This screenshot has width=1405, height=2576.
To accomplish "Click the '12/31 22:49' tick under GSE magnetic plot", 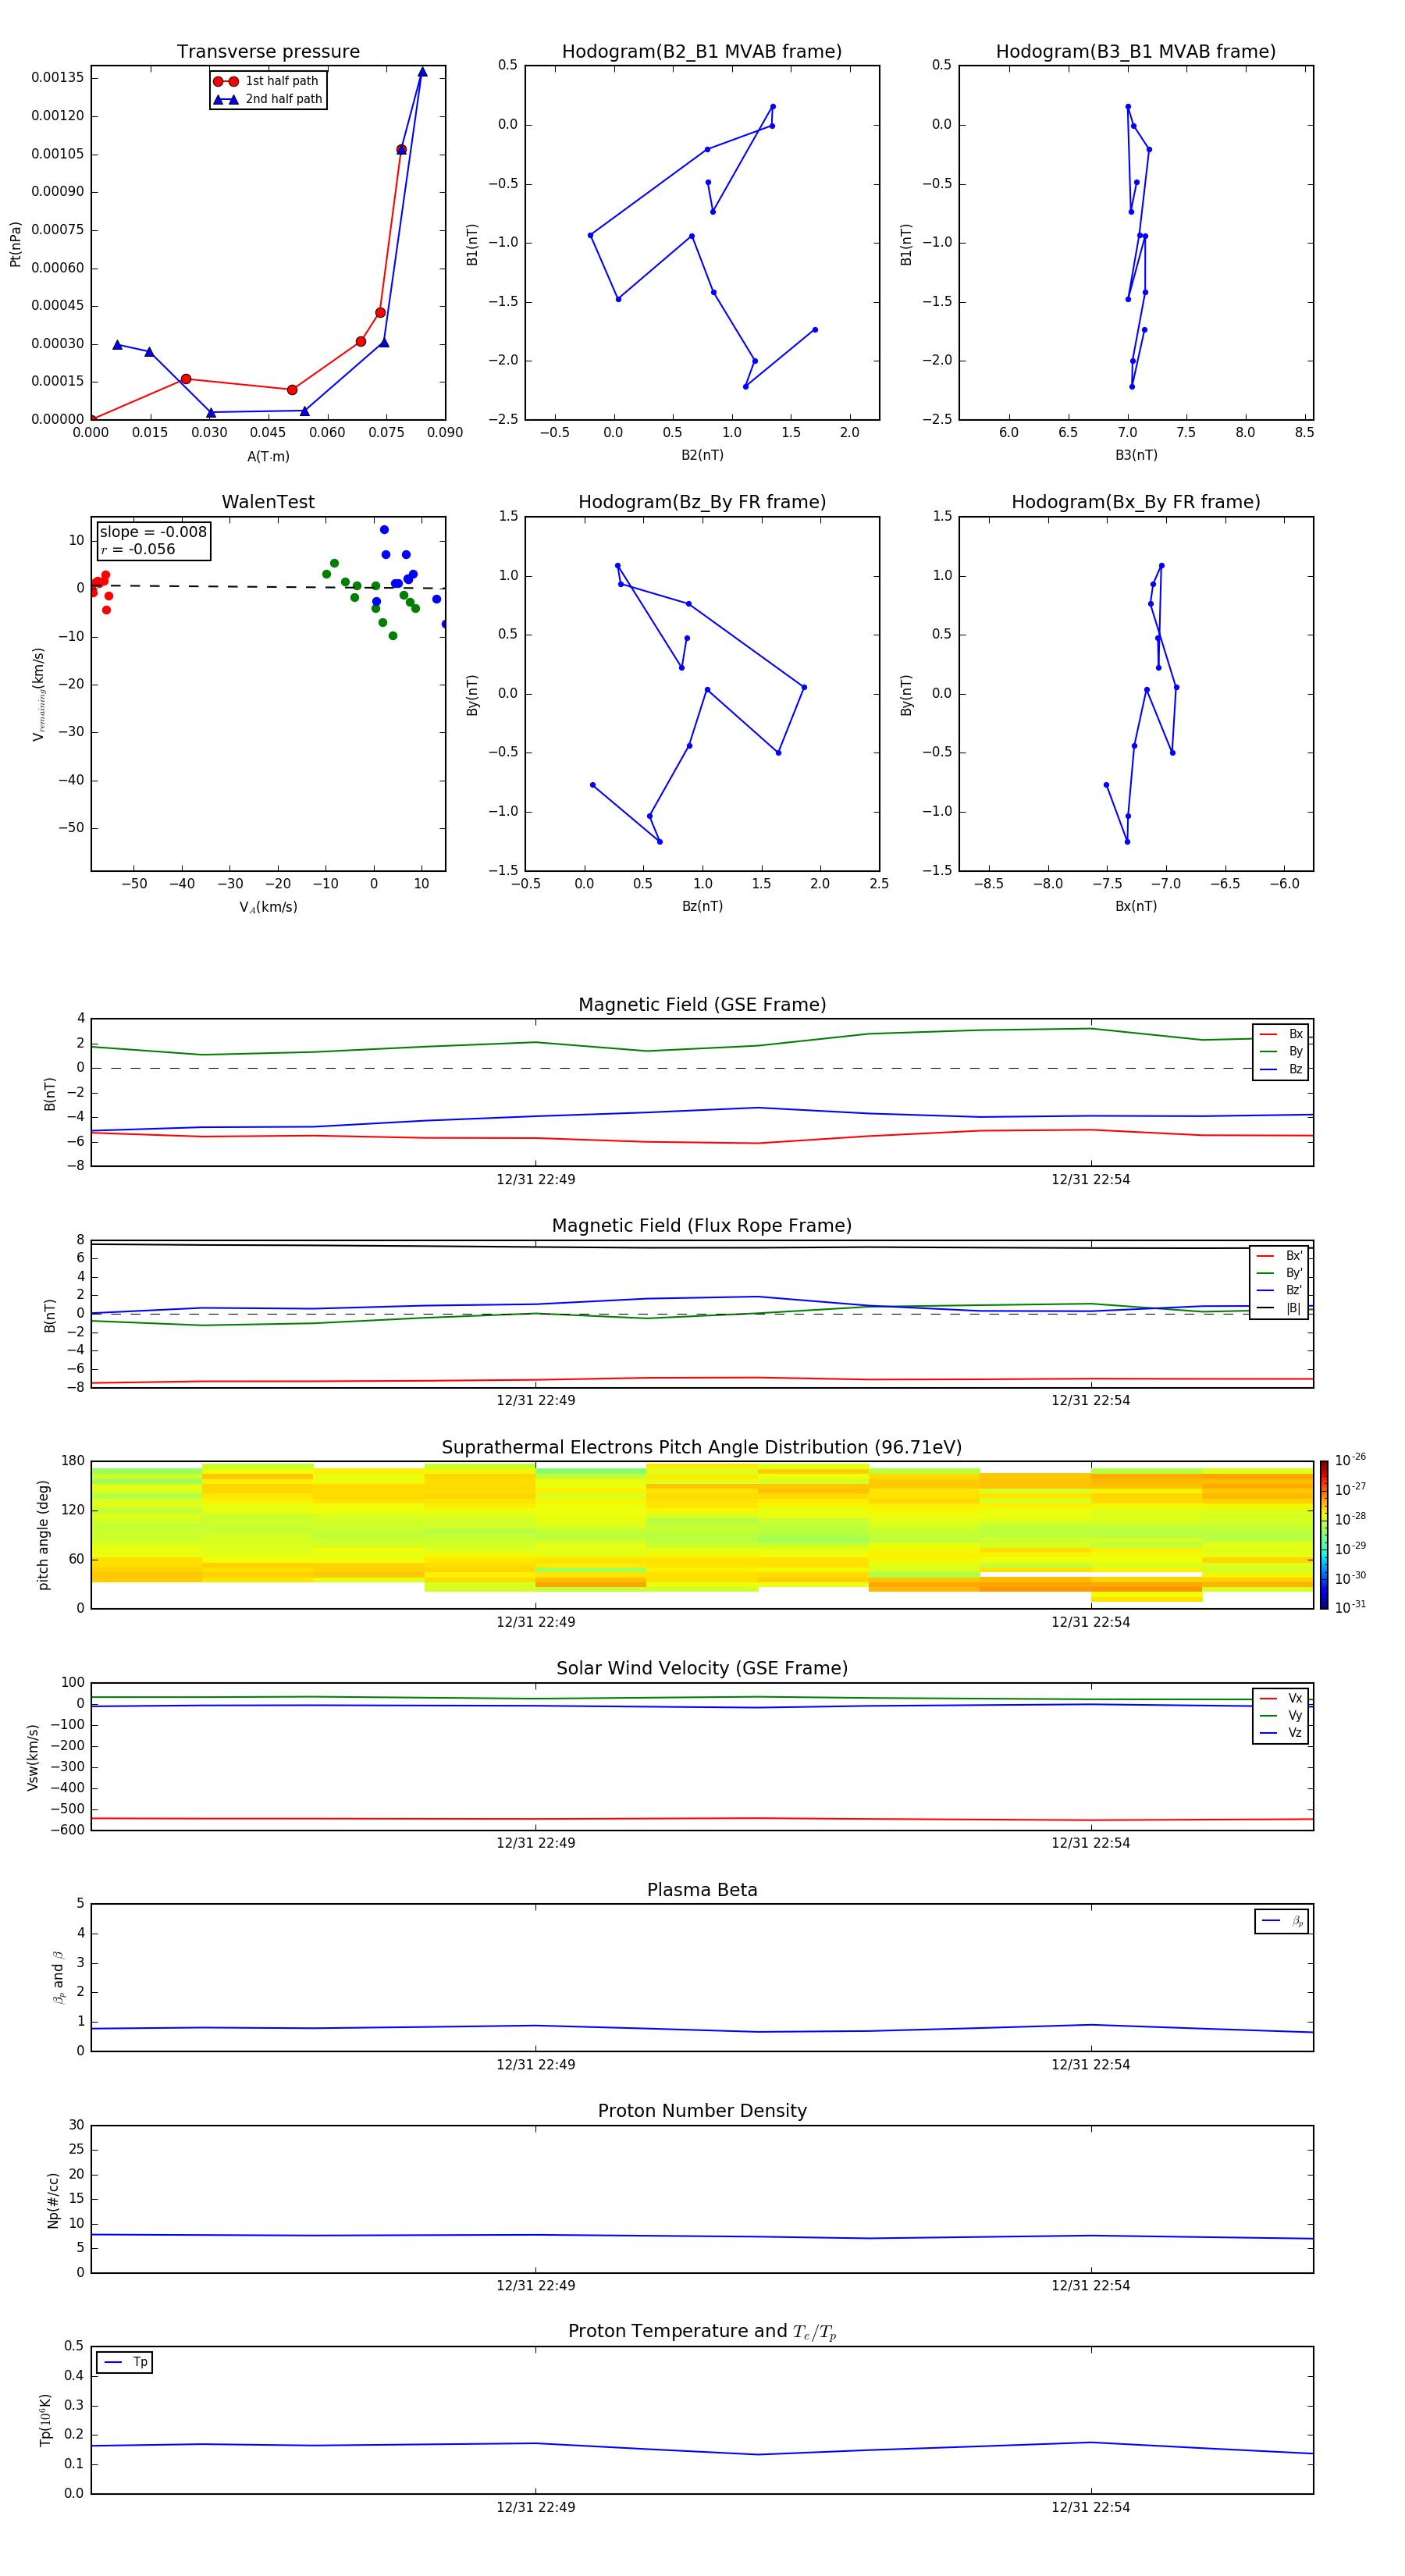I will [x=536, y=1180].
